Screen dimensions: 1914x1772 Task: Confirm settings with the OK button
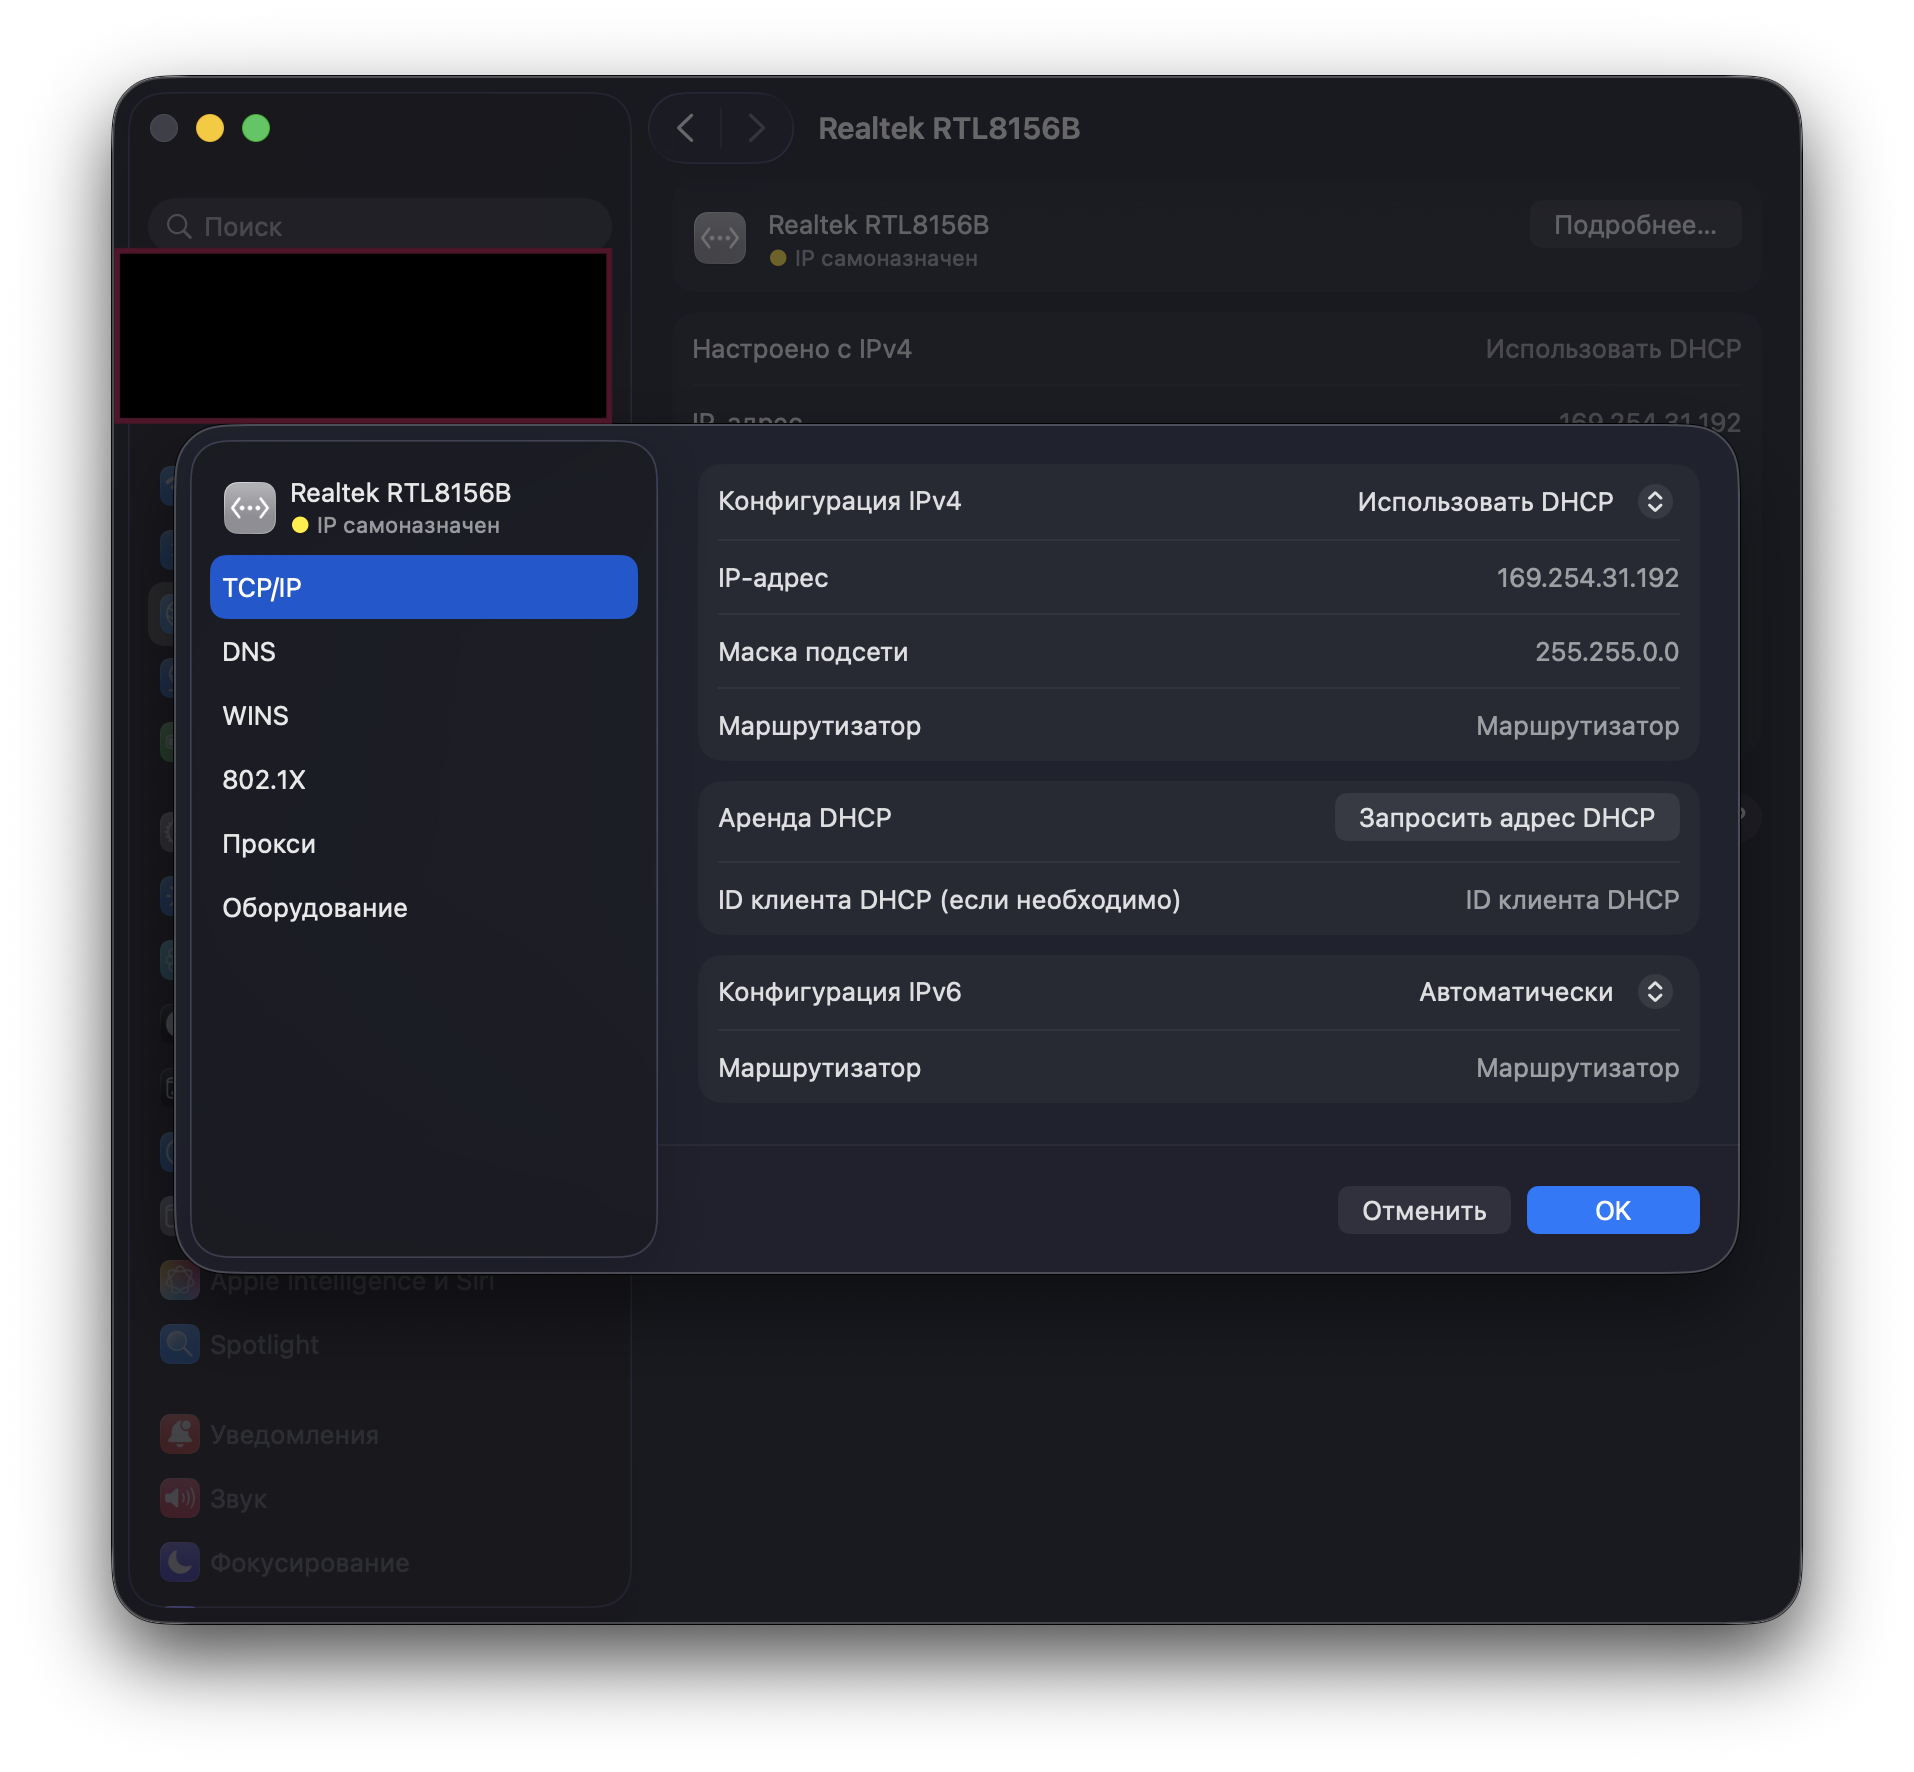tap(1612, 1211)
